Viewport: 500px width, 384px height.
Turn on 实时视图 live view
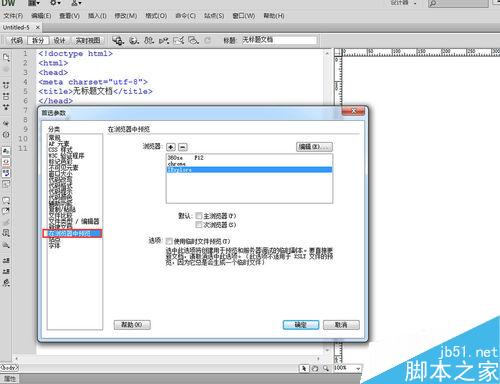pyautogui.click(x=88, y=41)
